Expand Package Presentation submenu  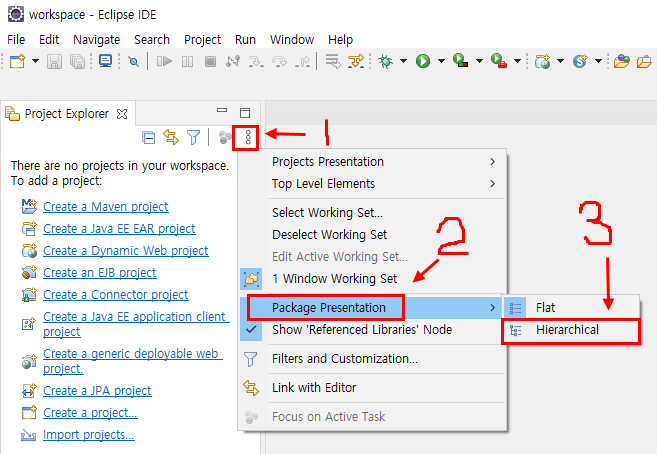point(372,308)
